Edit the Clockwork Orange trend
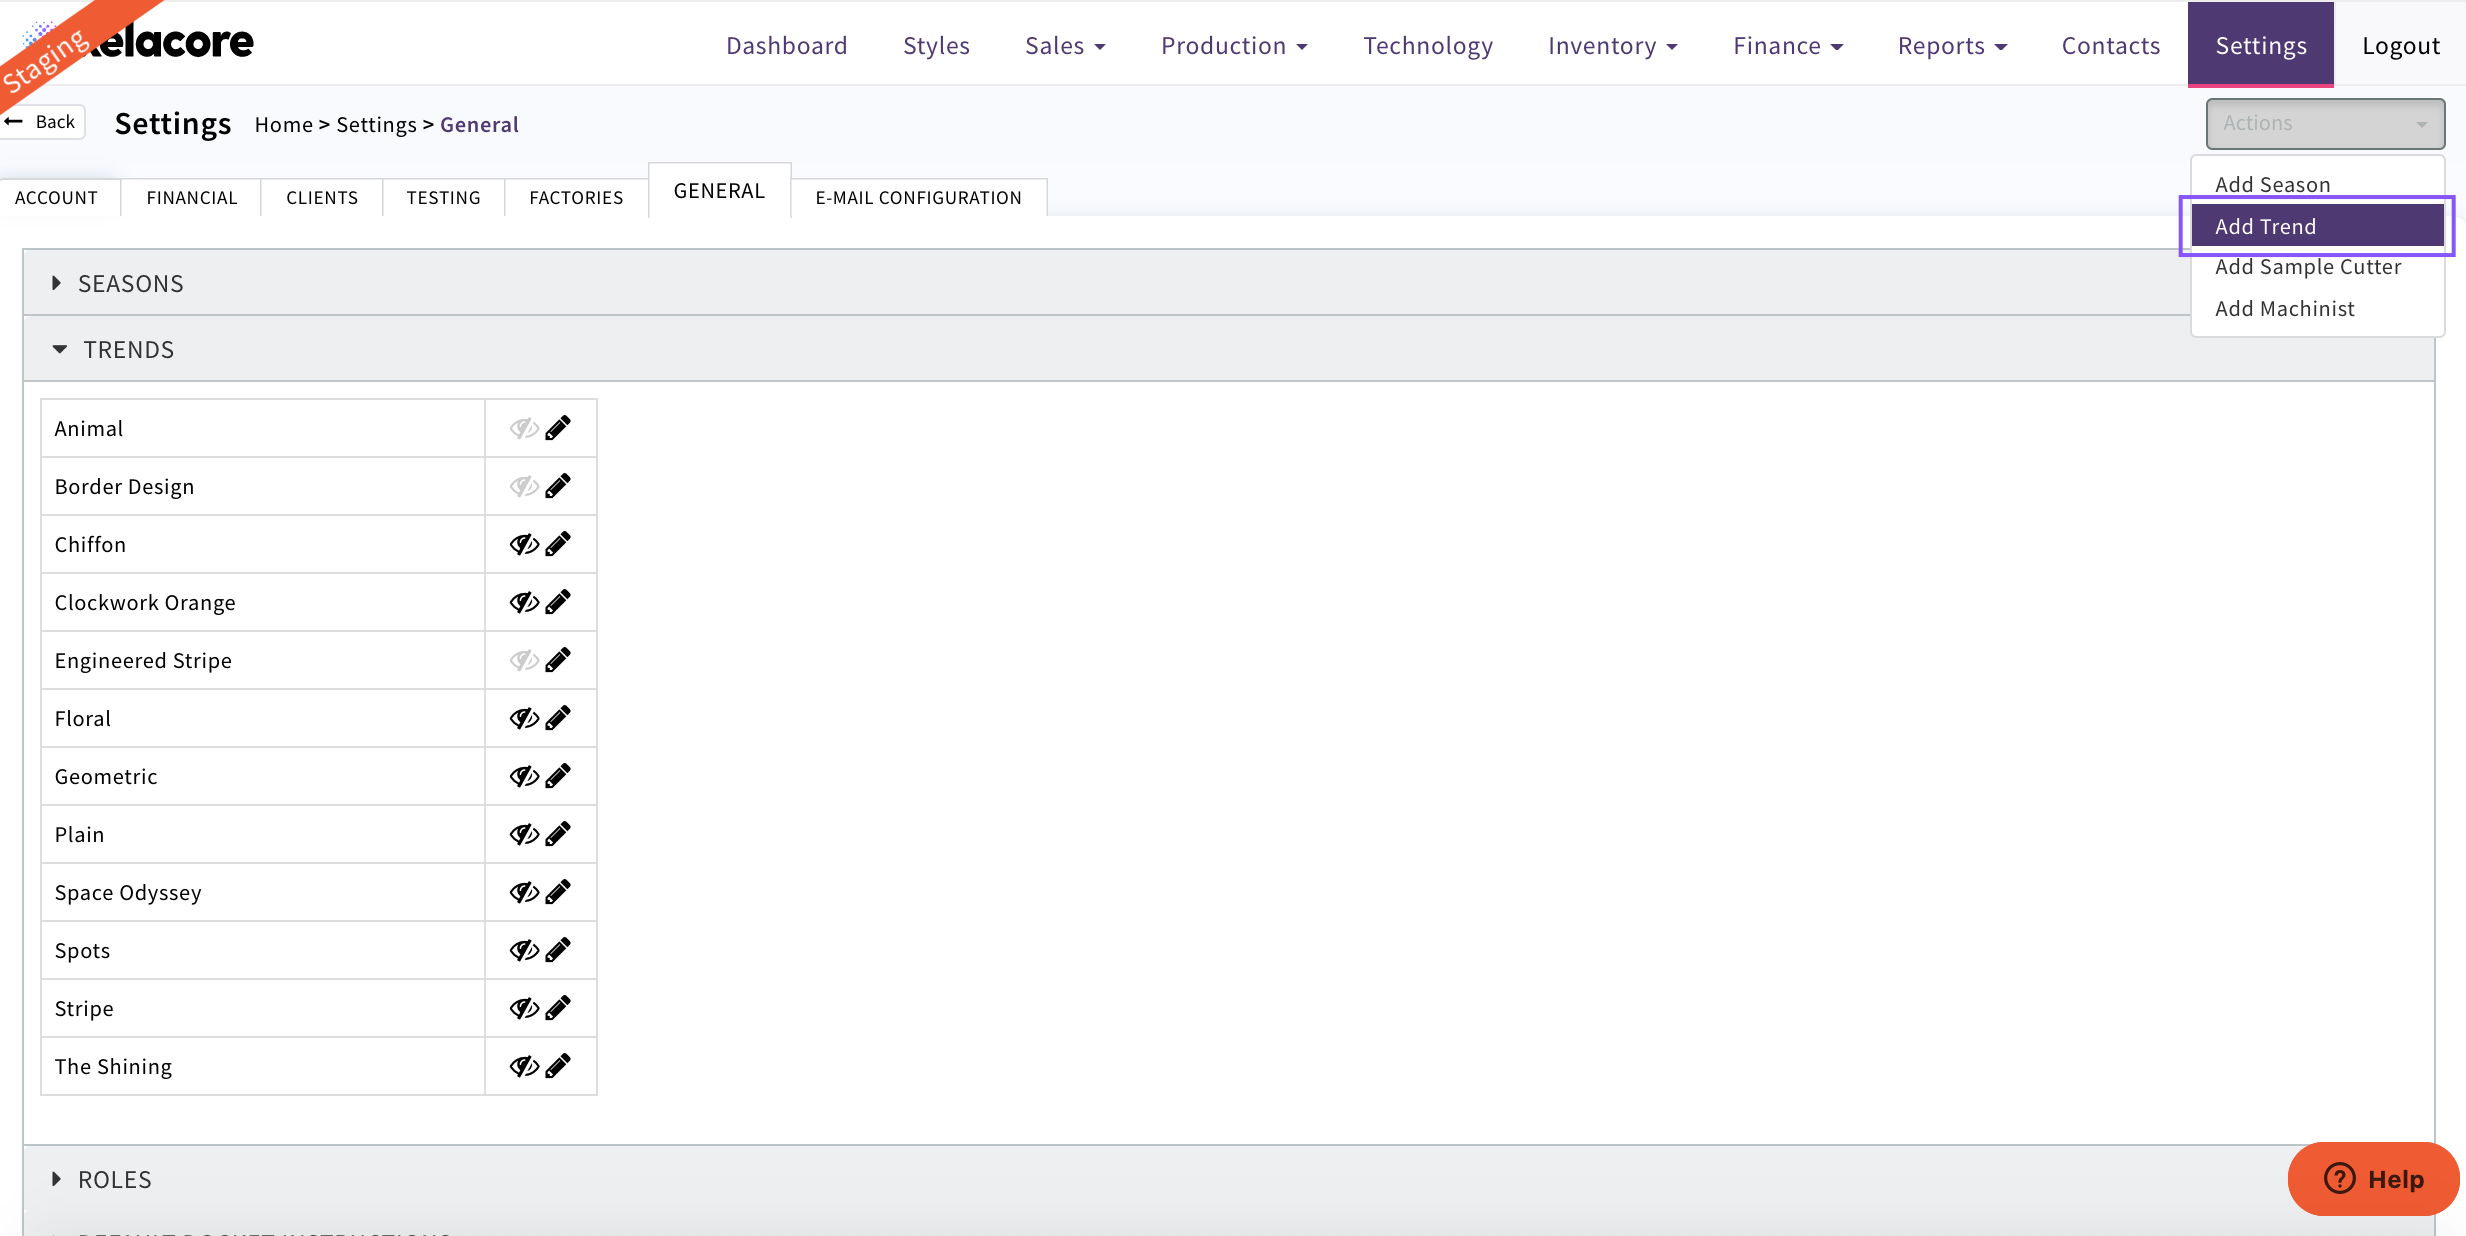 click(558, 602)
